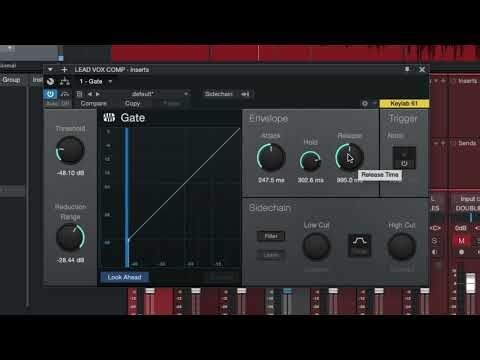Click the High Cut knob
Image resolution: width=480 pixels, height=360 pixels.
[x=401, y=246]
